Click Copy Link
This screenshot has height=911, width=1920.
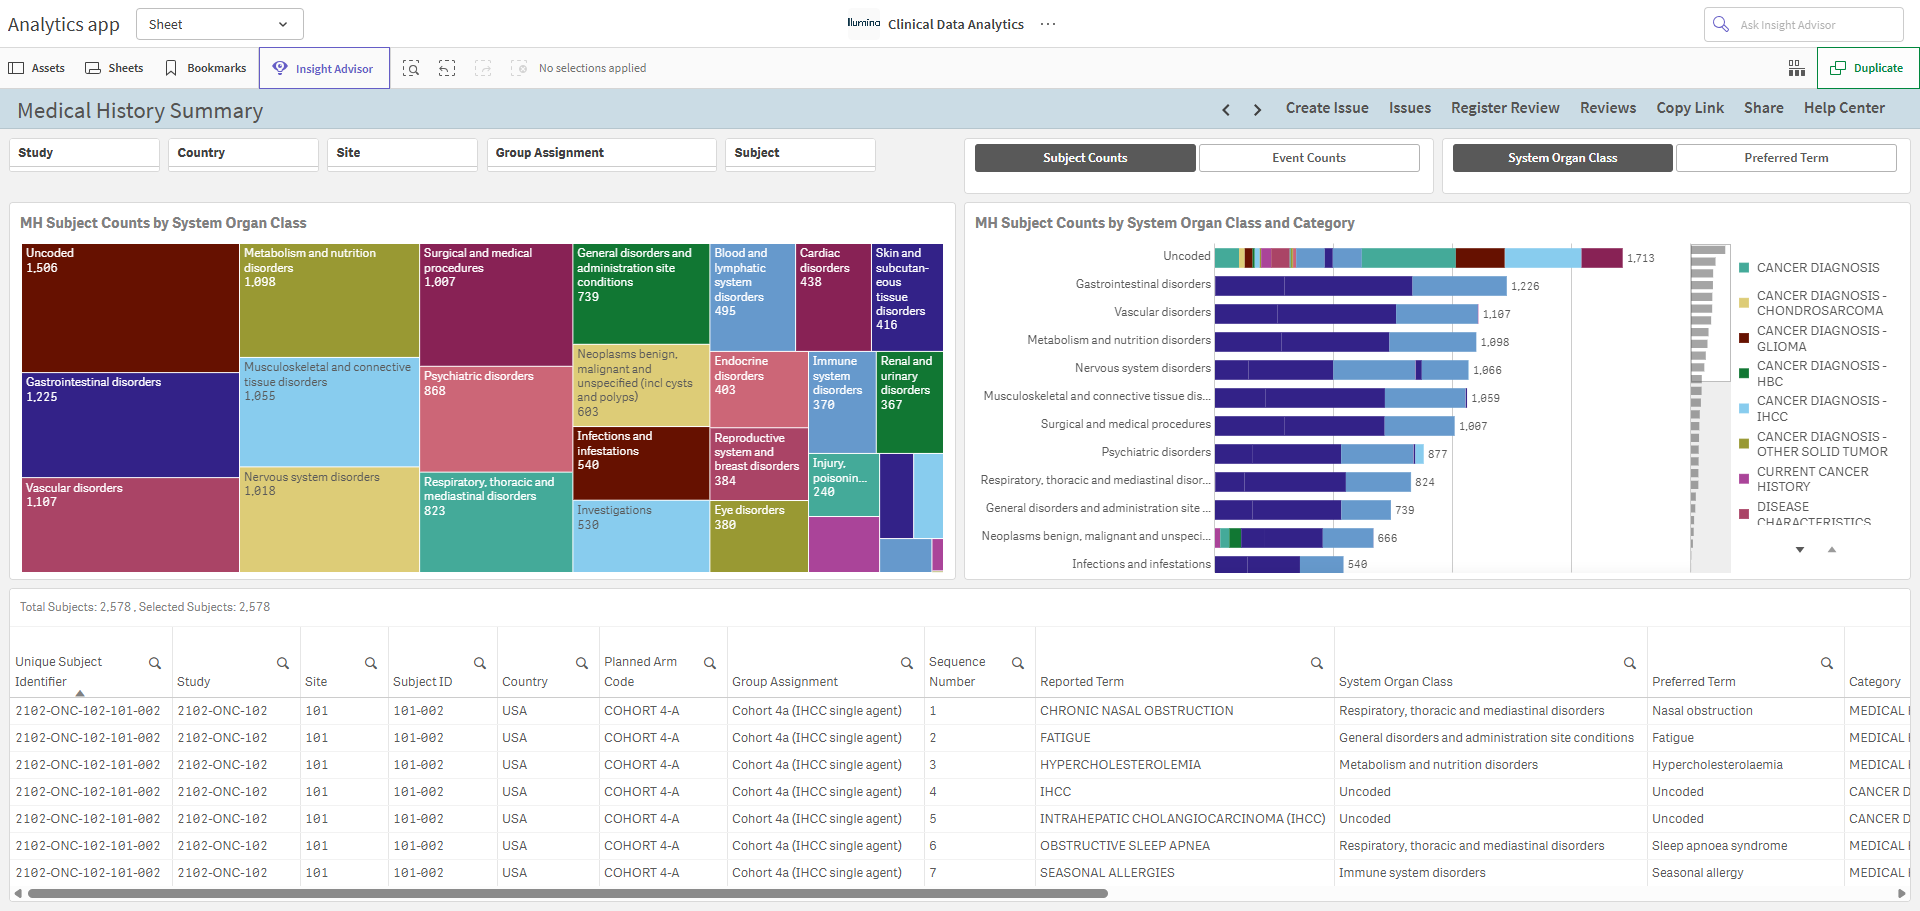(1690, 108)
